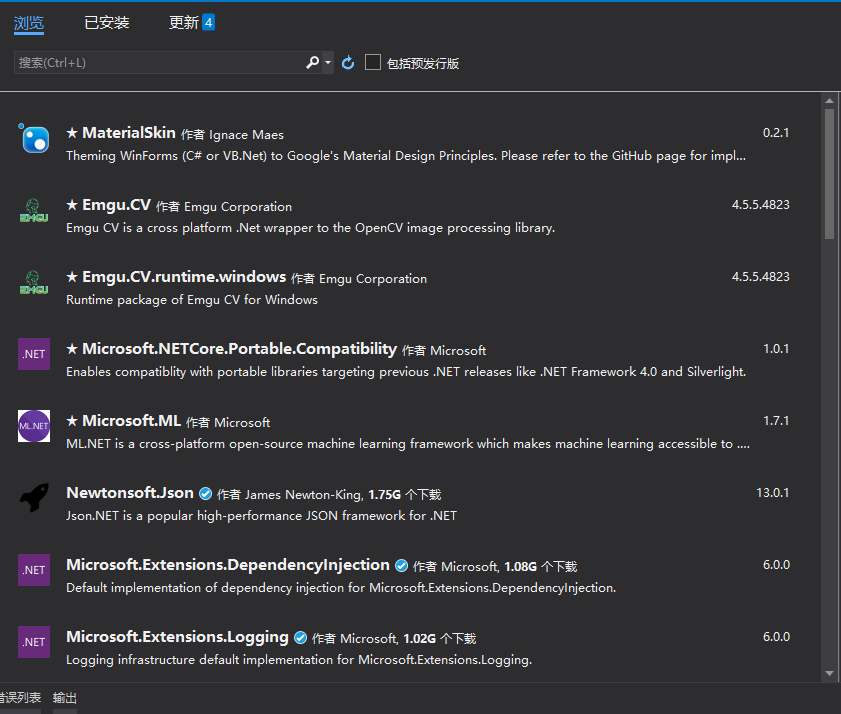Expand the search history dropdown arrow

point(328,63)
